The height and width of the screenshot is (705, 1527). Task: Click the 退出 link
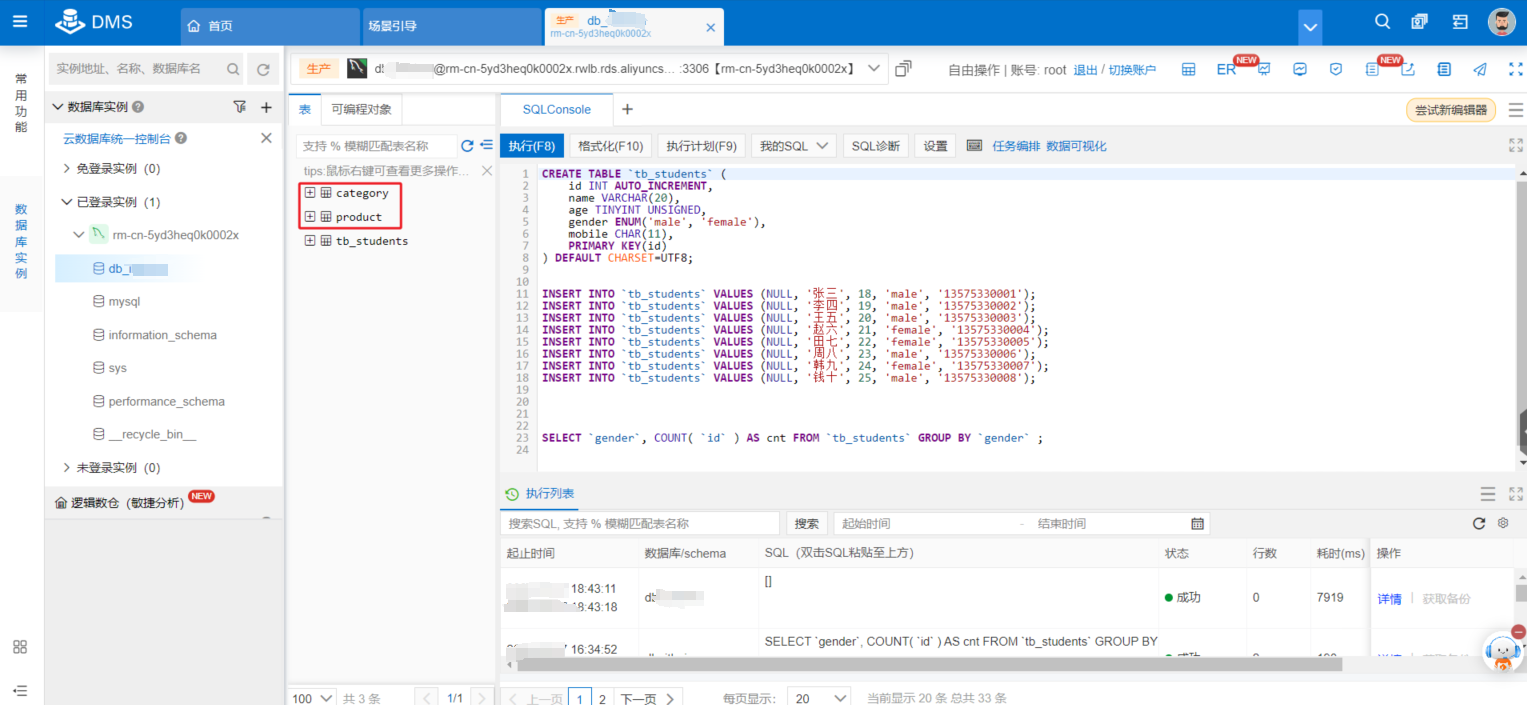(x=1085, y=69)
